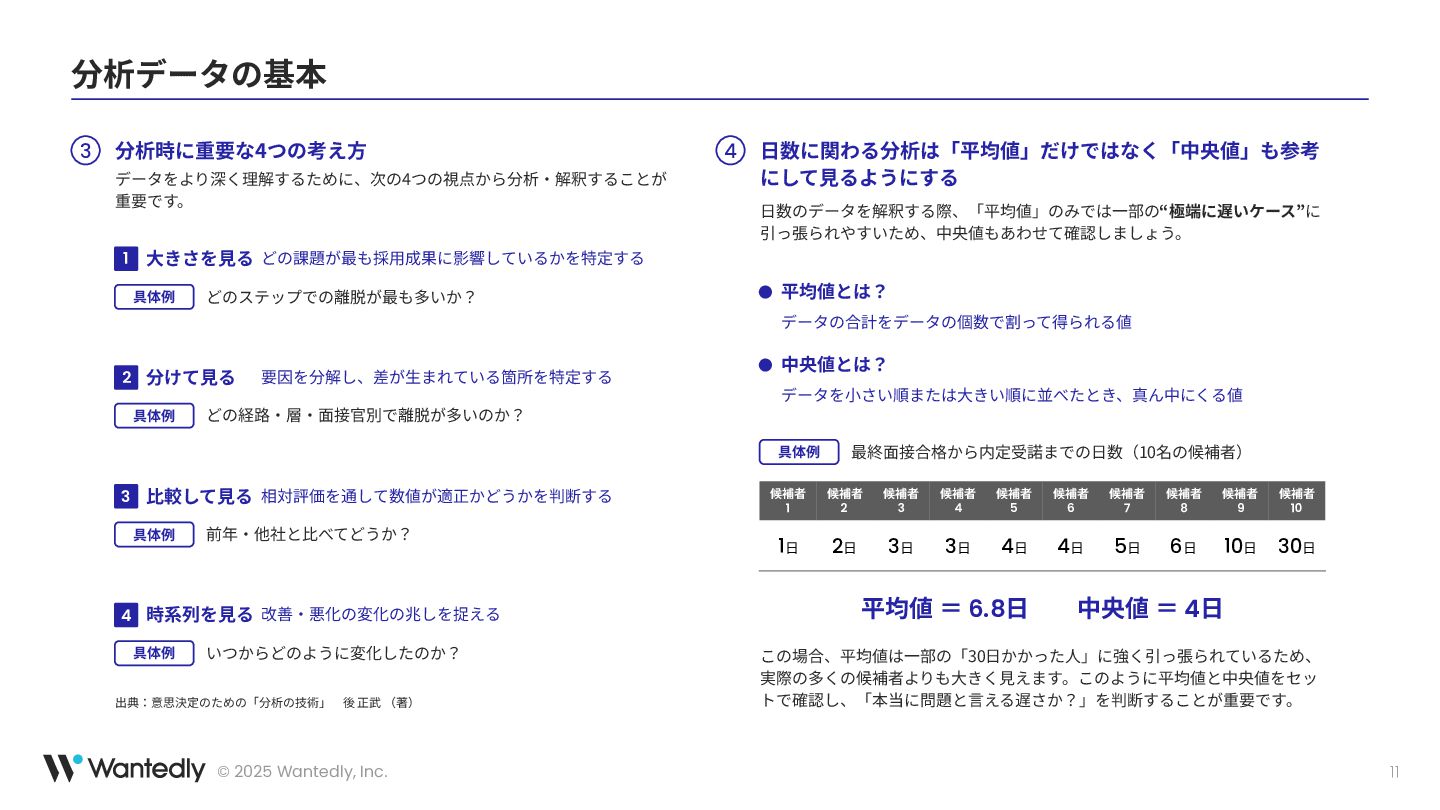Viewport: 1440px width, 810px height.
Task: Click the table header 候補者 10
Action: click(1297, 501)
